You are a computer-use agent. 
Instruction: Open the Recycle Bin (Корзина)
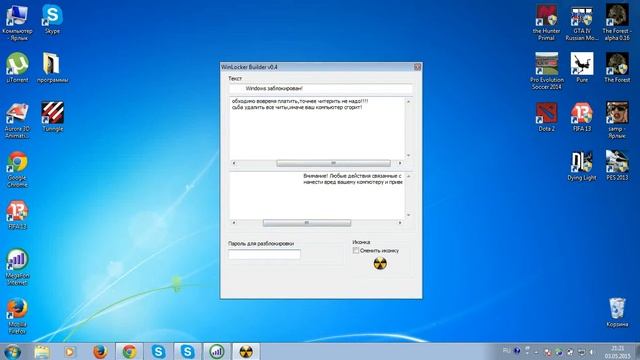pos(617,313)
